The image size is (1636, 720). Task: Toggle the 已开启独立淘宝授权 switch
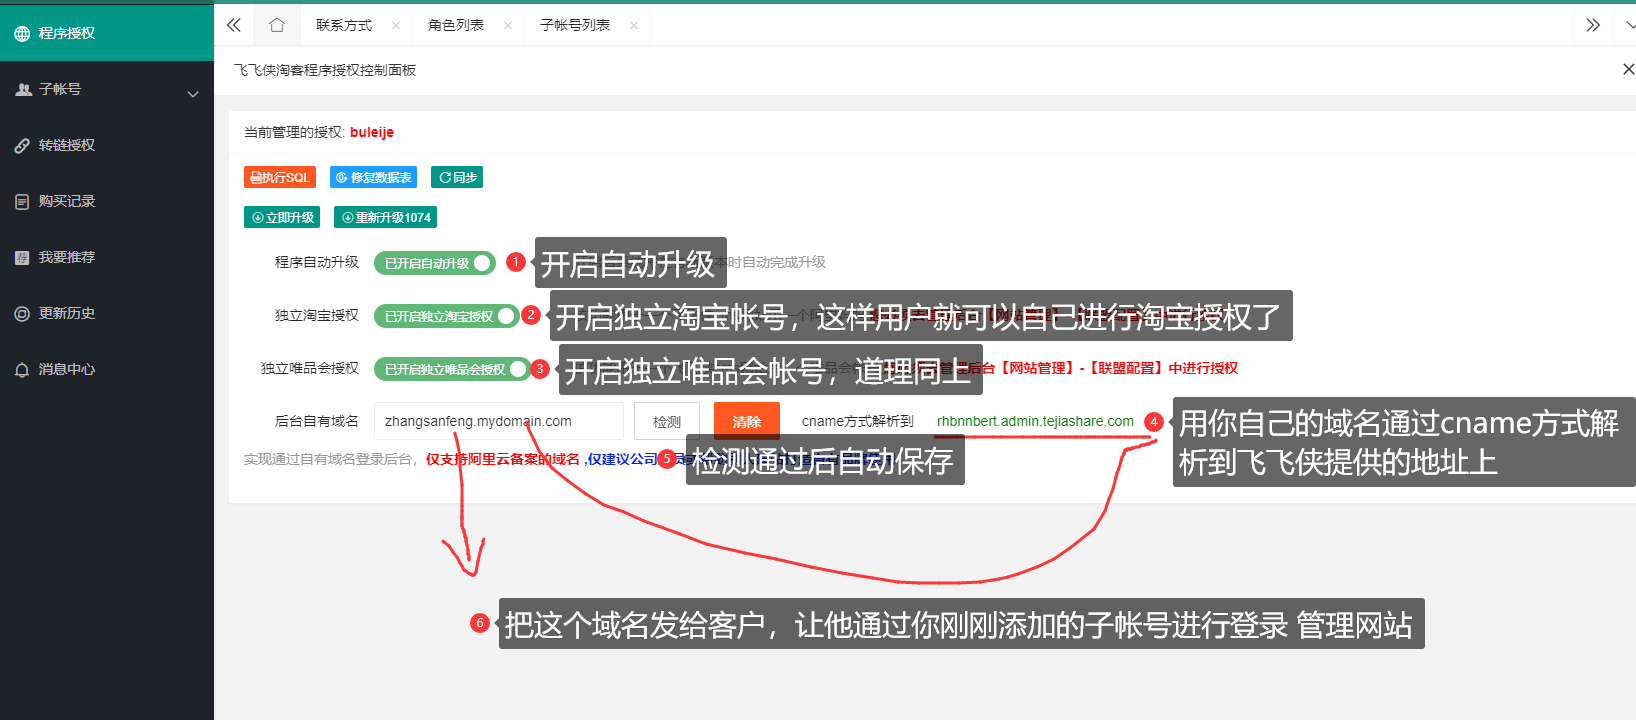(x=446, y=316)
